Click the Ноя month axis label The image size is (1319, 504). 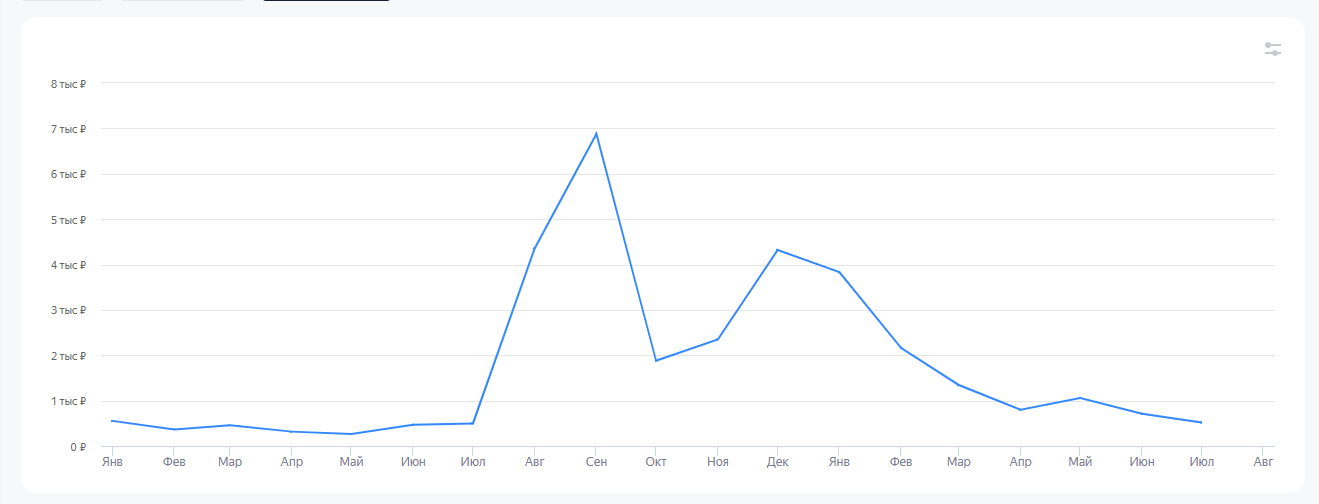717,462
